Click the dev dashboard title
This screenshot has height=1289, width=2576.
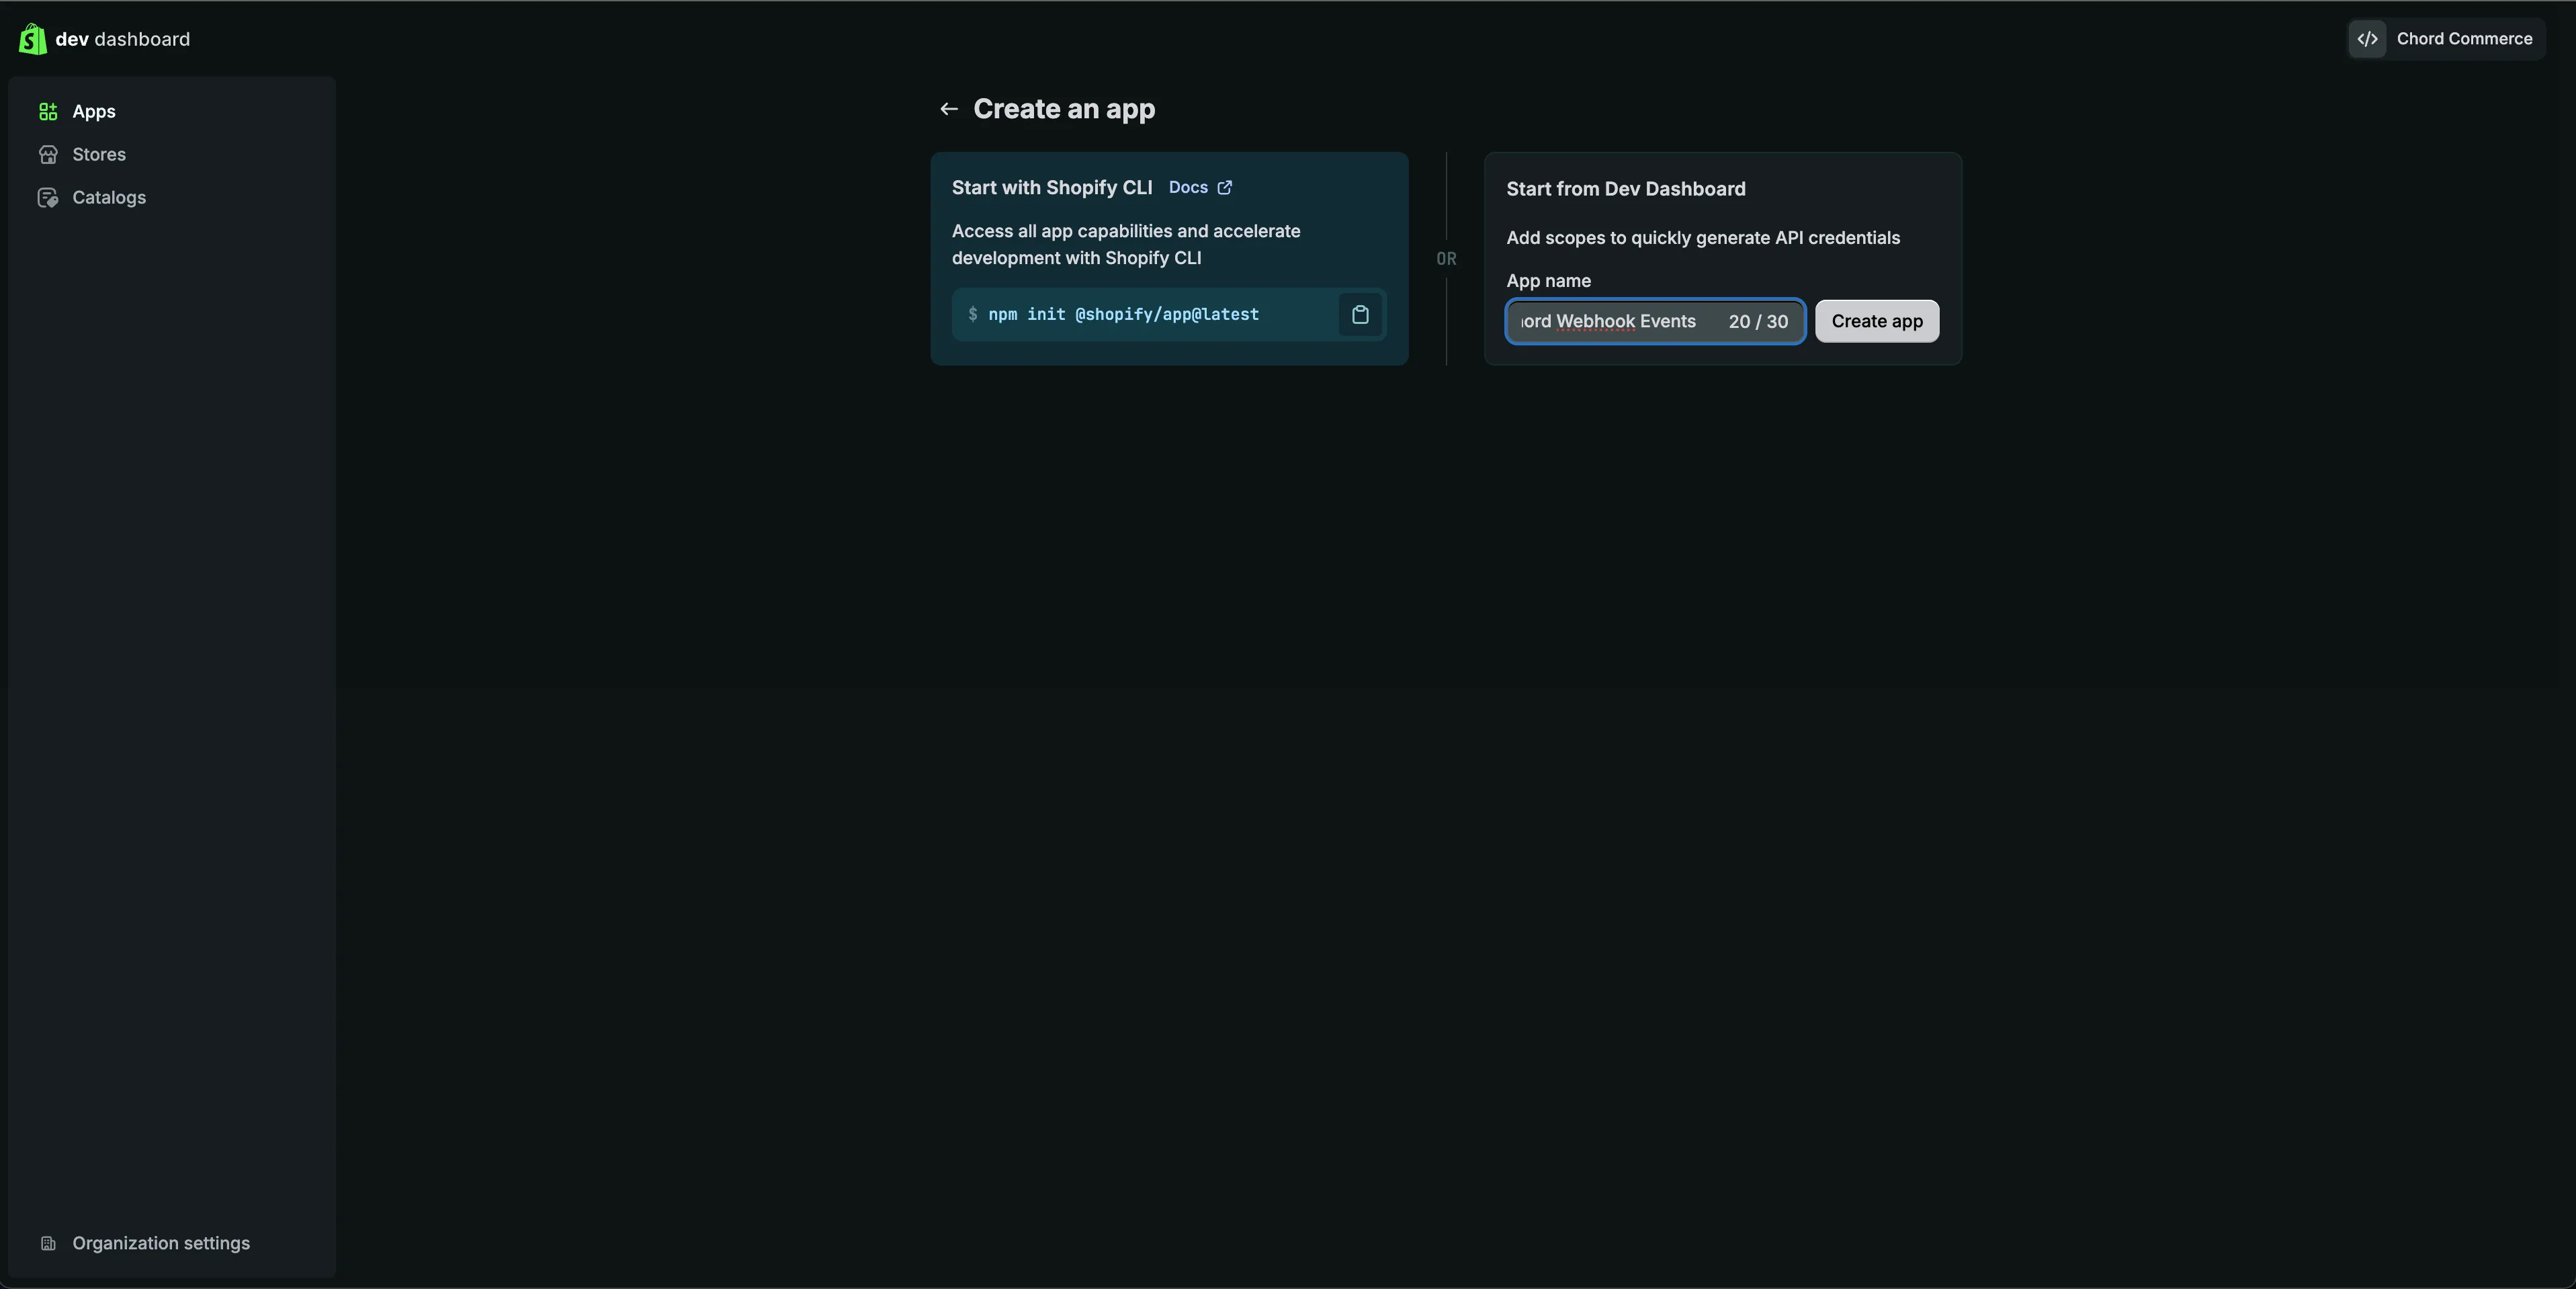pyautogui.click(x=122, y=39)
